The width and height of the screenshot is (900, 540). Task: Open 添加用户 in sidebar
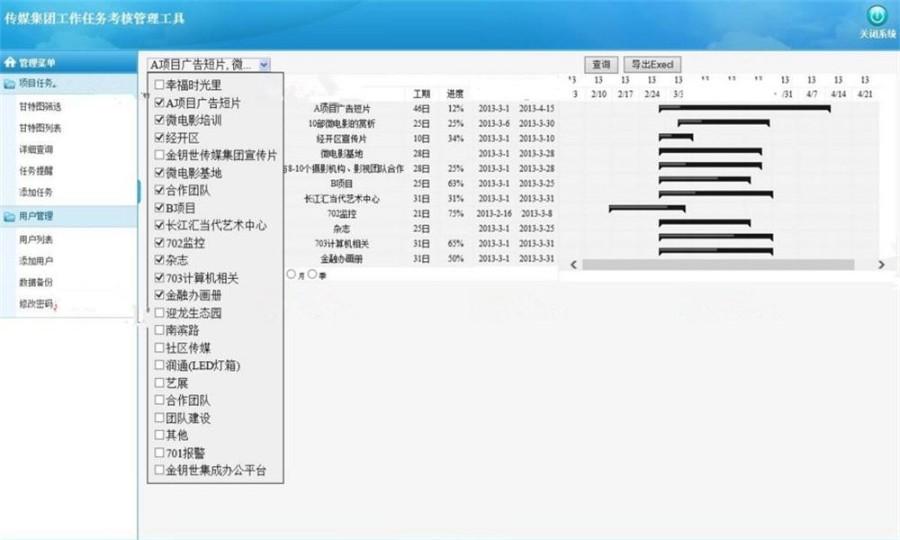[36, 261]
